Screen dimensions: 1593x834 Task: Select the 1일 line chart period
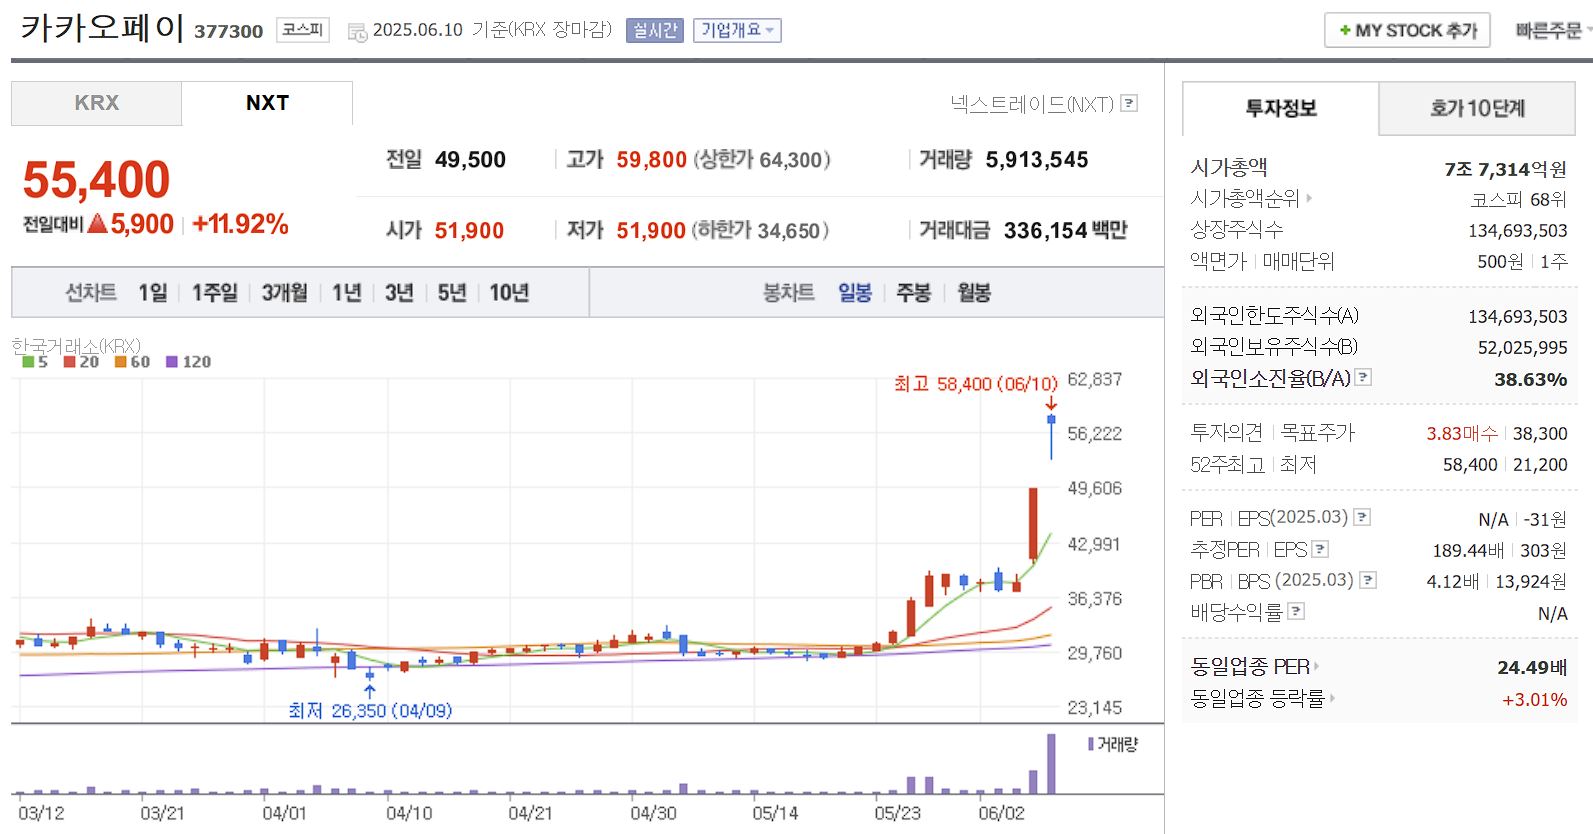[153, 293]
